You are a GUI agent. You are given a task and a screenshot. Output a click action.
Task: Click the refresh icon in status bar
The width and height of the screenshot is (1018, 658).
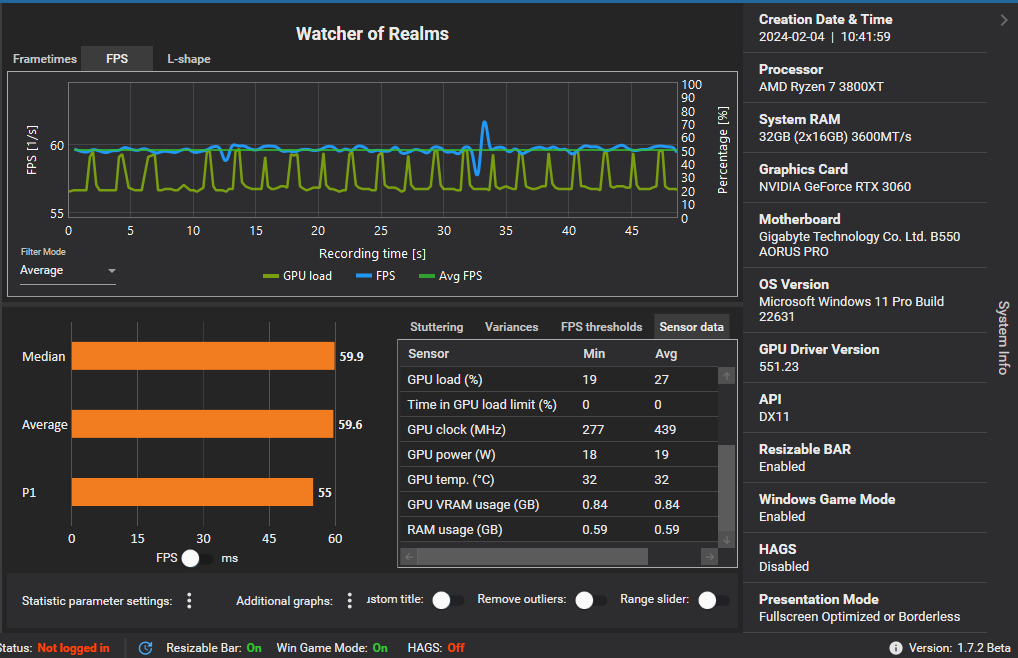[x=145, y=648]
